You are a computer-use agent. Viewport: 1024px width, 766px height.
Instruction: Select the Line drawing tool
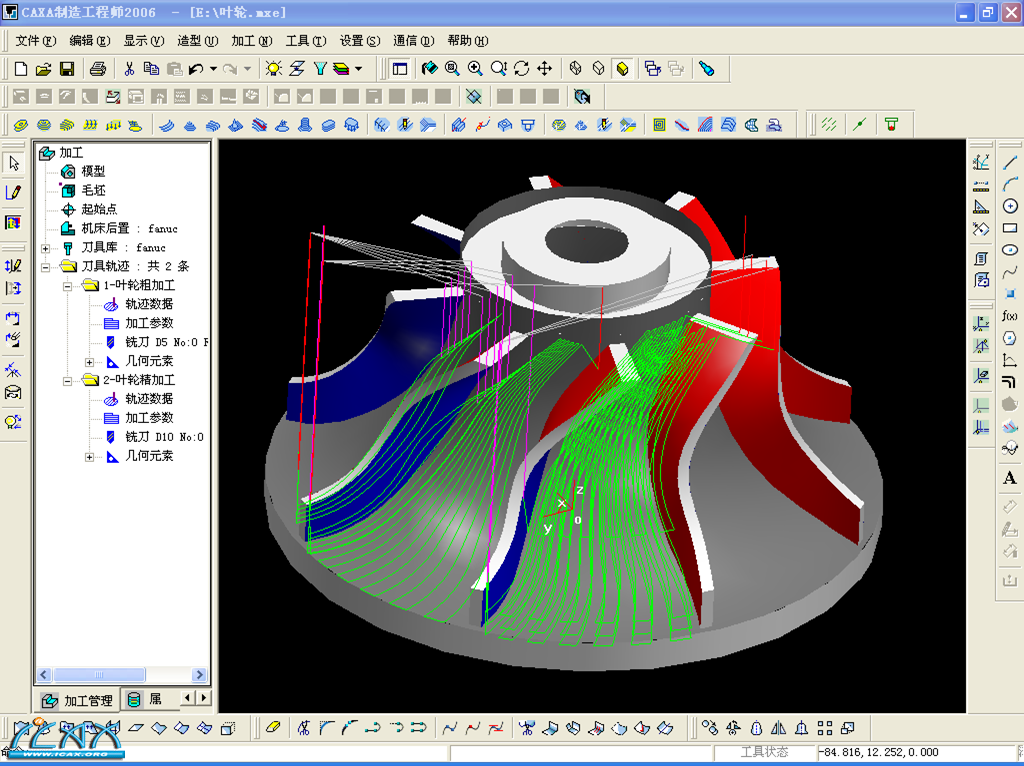click(x=1010, y=162)
